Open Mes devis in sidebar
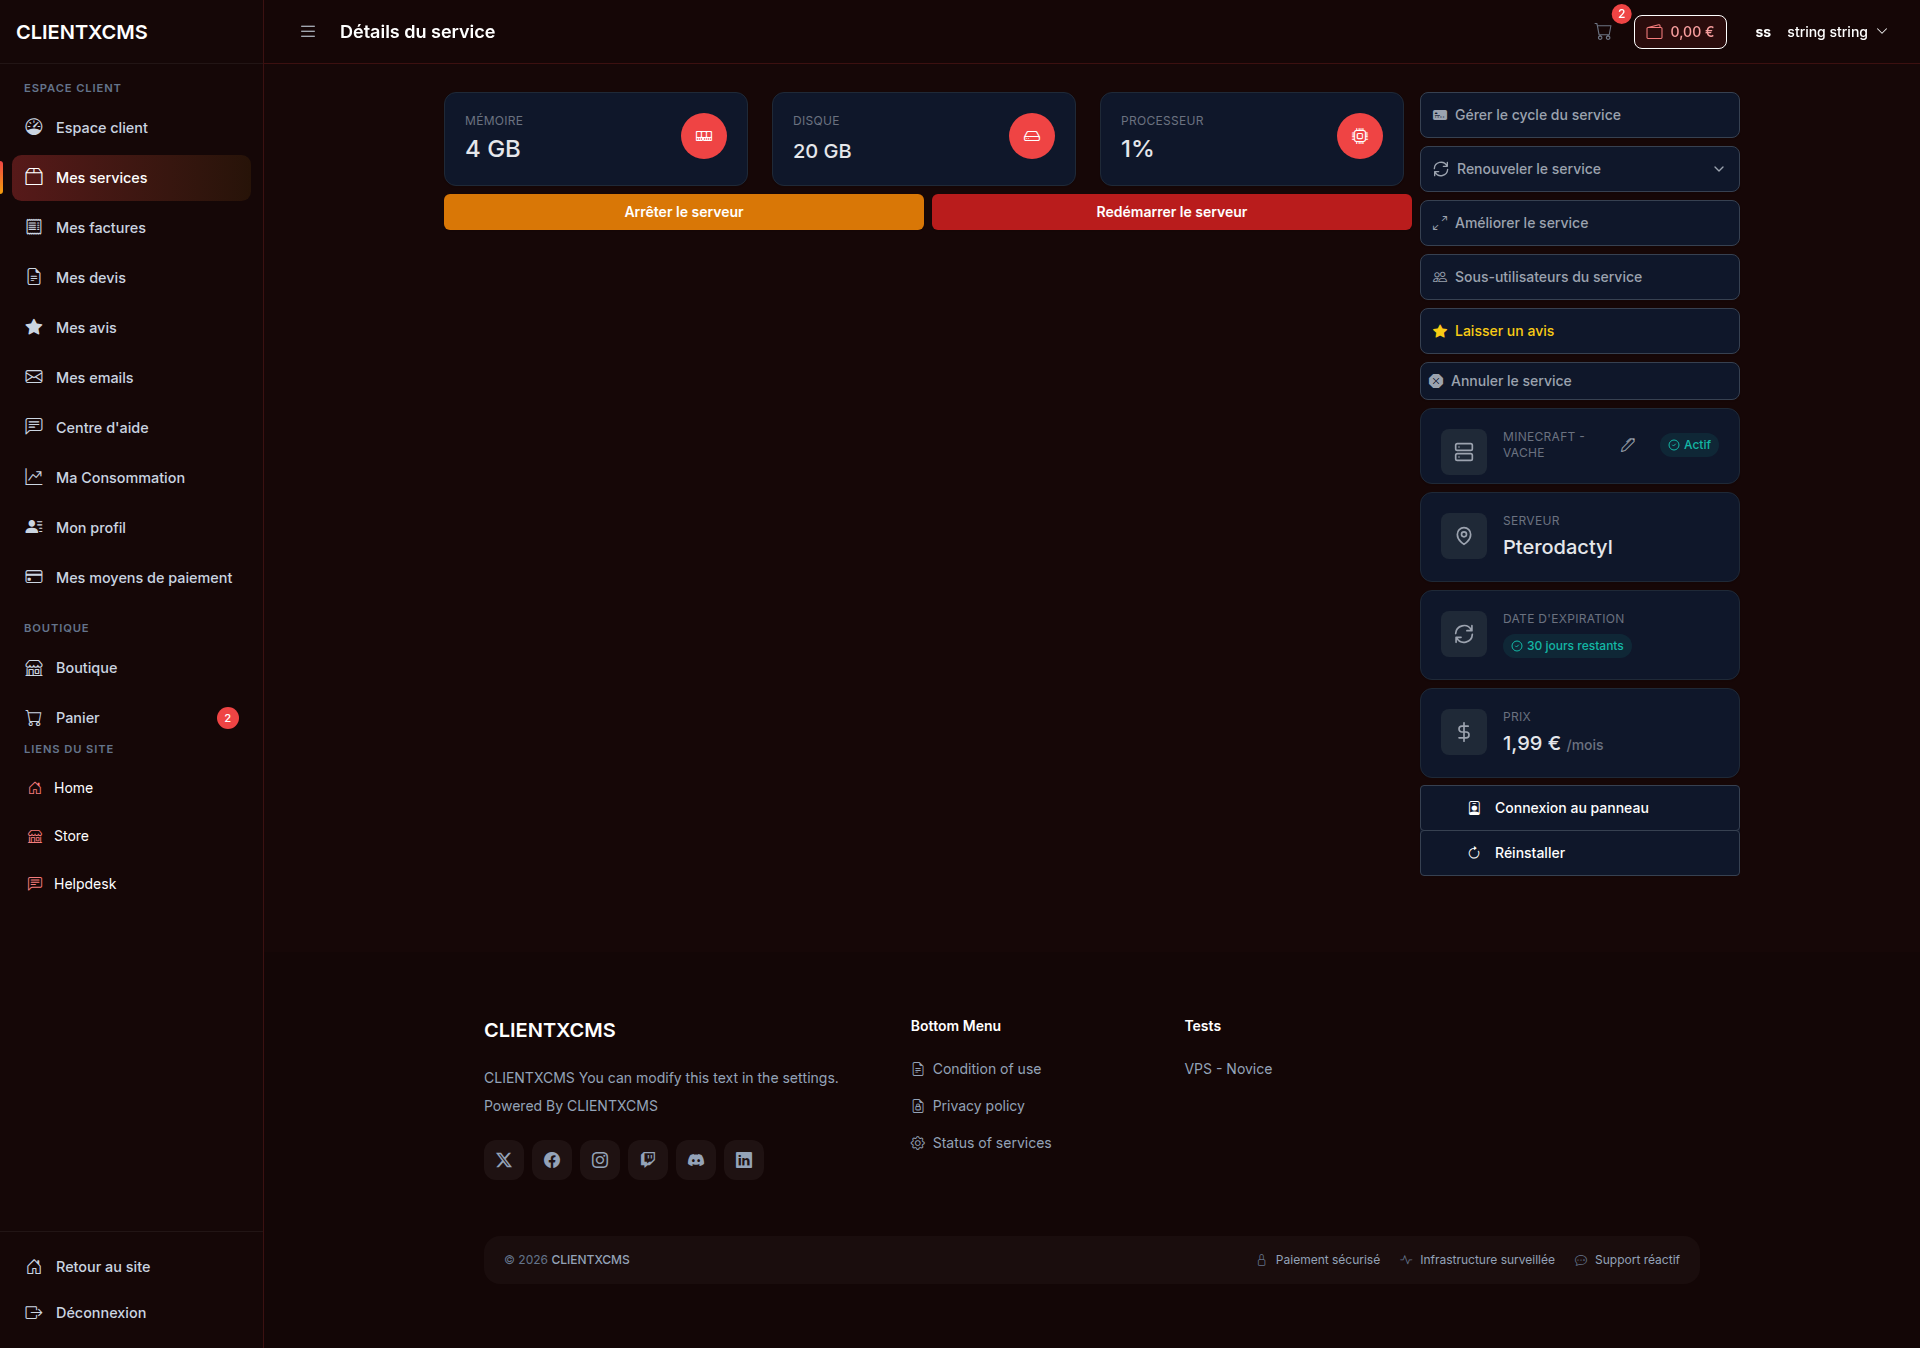 [x=131, y=278]
